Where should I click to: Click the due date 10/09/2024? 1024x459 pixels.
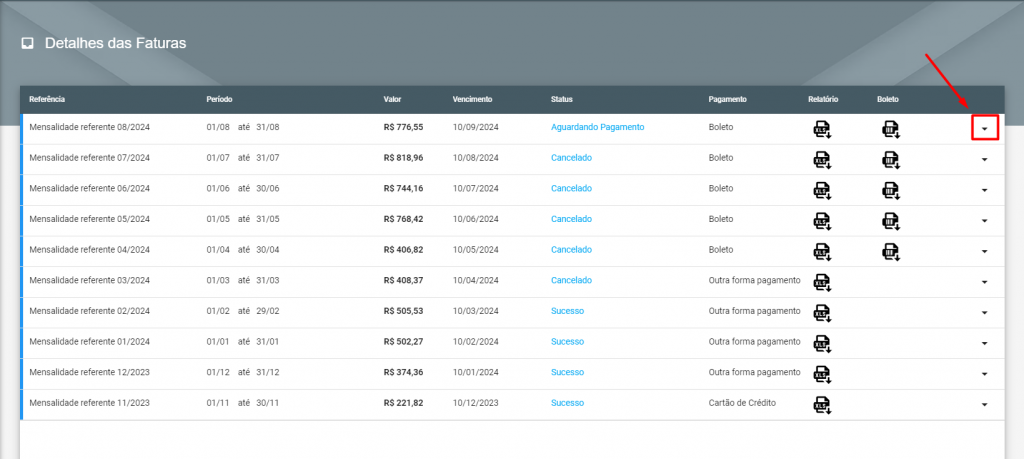pos(475,127)
